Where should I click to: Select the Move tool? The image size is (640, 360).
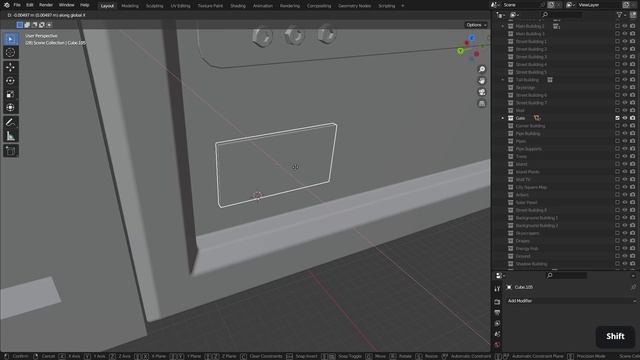pyautogui.click(x=11, y=67)
